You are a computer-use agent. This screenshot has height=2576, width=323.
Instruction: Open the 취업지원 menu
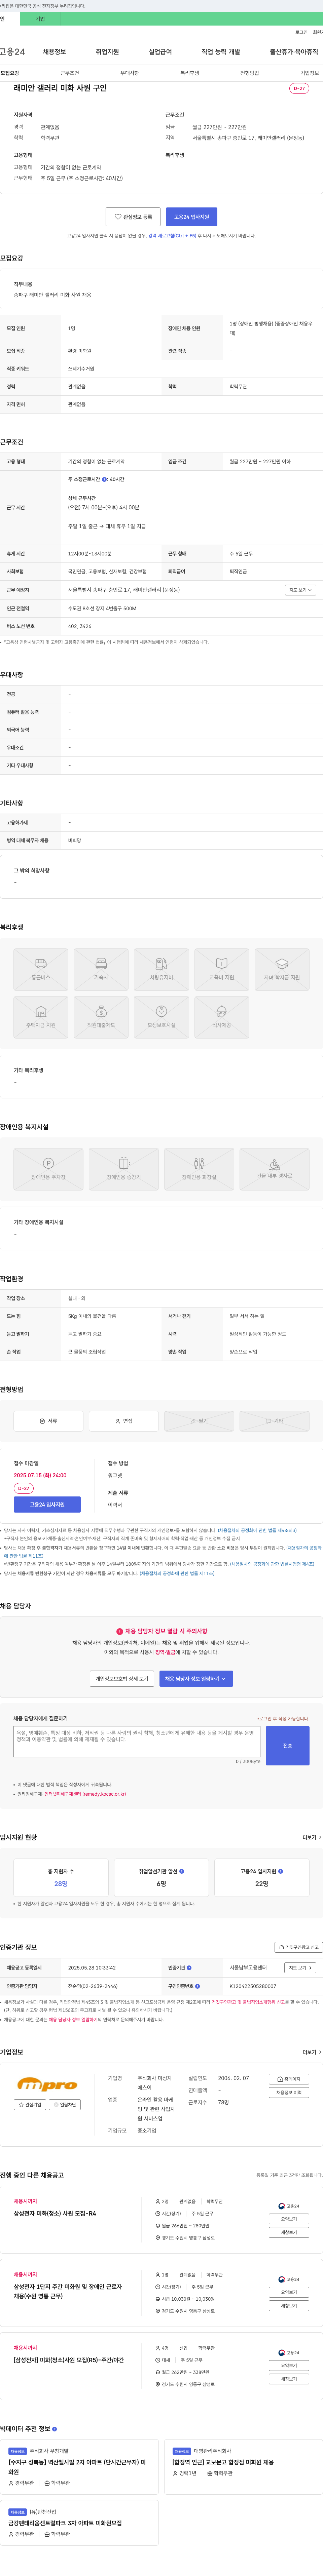107,52
